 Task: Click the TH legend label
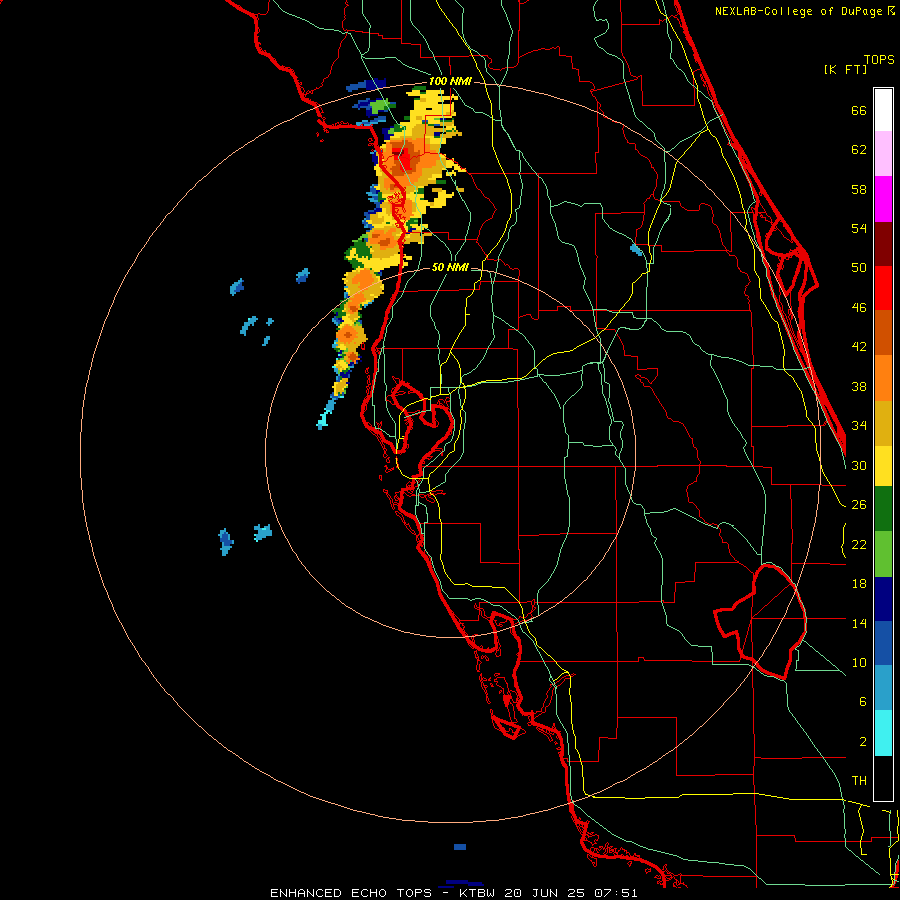(x=859, y=781)
